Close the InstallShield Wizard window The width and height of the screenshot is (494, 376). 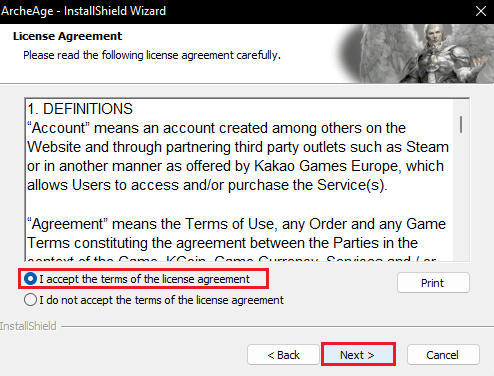tap(481, 11)
